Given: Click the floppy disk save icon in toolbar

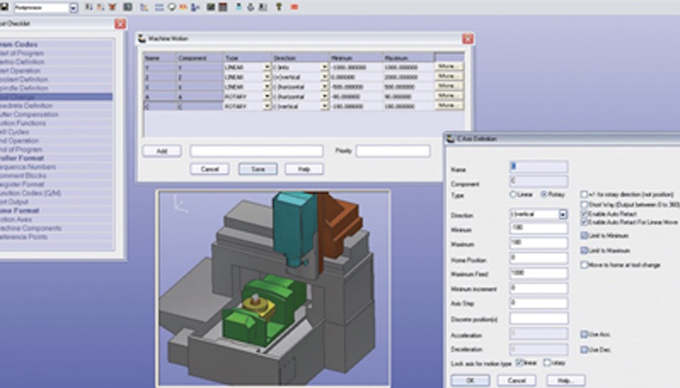Looking at the screenshot, I should 4,7.
